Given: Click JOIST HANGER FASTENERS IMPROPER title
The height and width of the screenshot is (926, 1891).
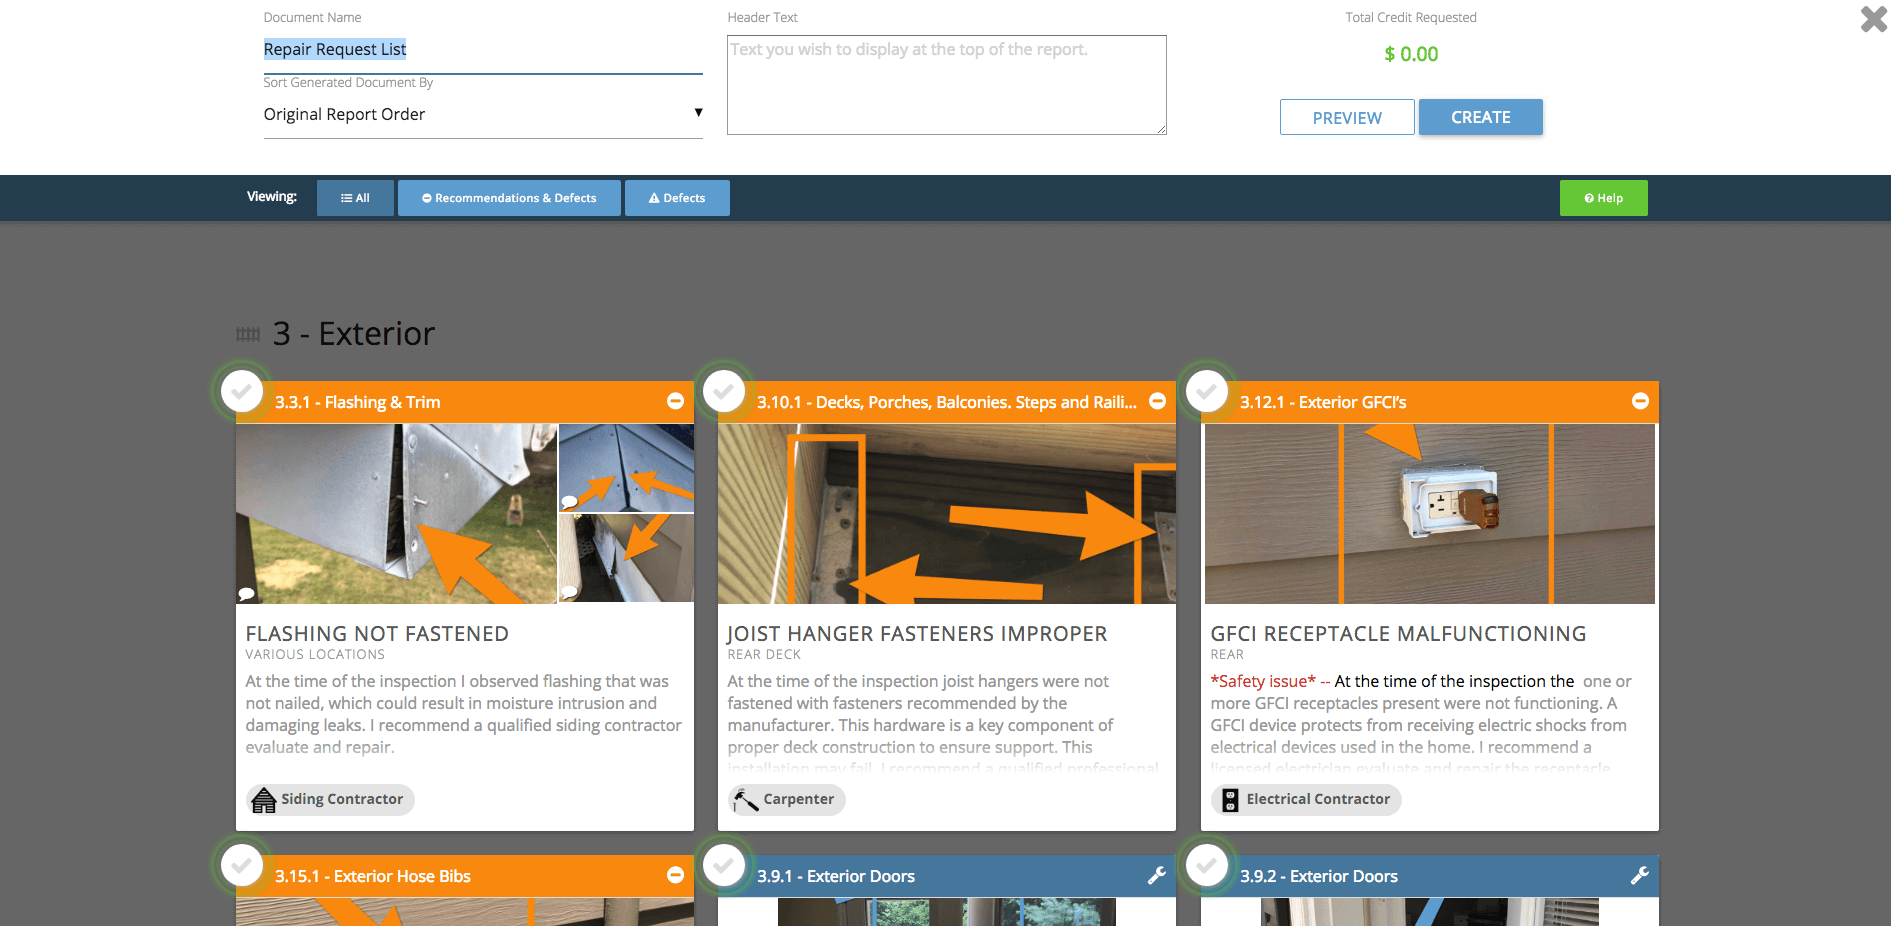Looking at the screenshot, I should [x=917, y=634].
